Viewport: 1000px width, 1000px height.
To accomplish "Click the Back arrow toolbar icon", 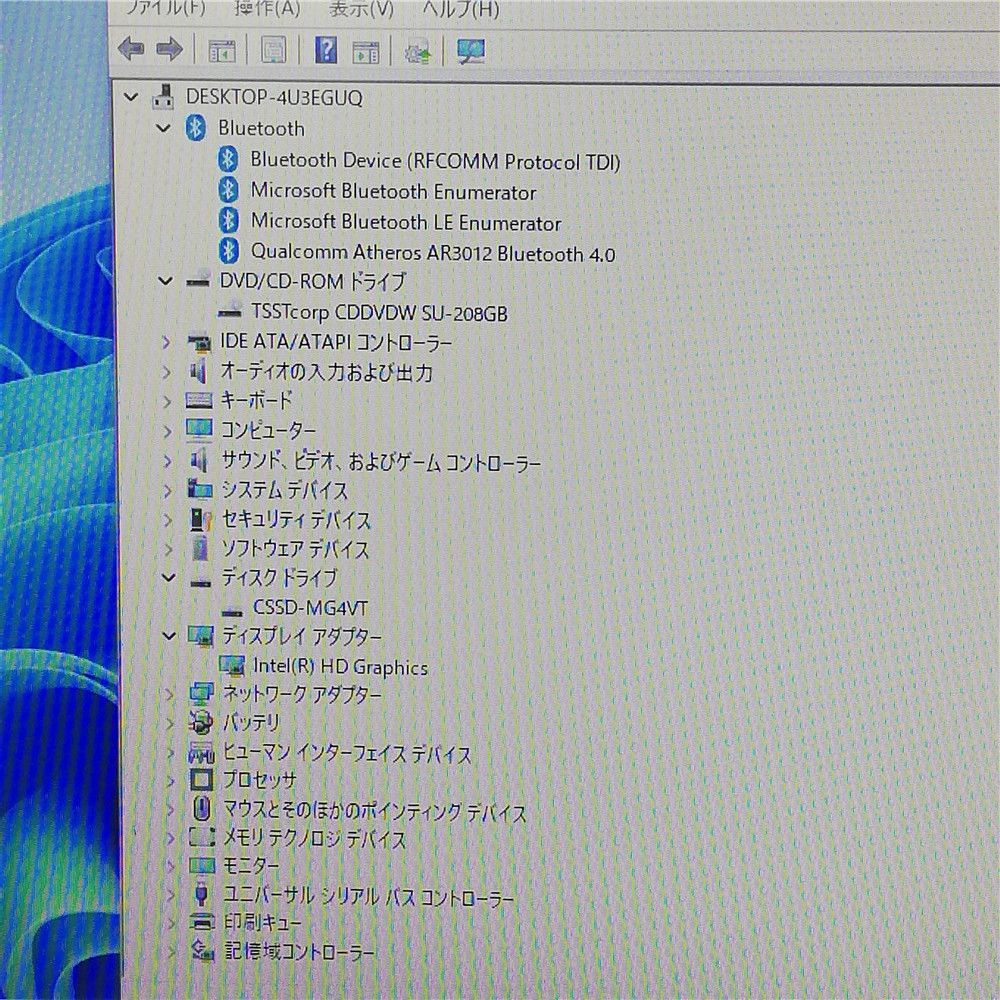I will tap(131, 49).
